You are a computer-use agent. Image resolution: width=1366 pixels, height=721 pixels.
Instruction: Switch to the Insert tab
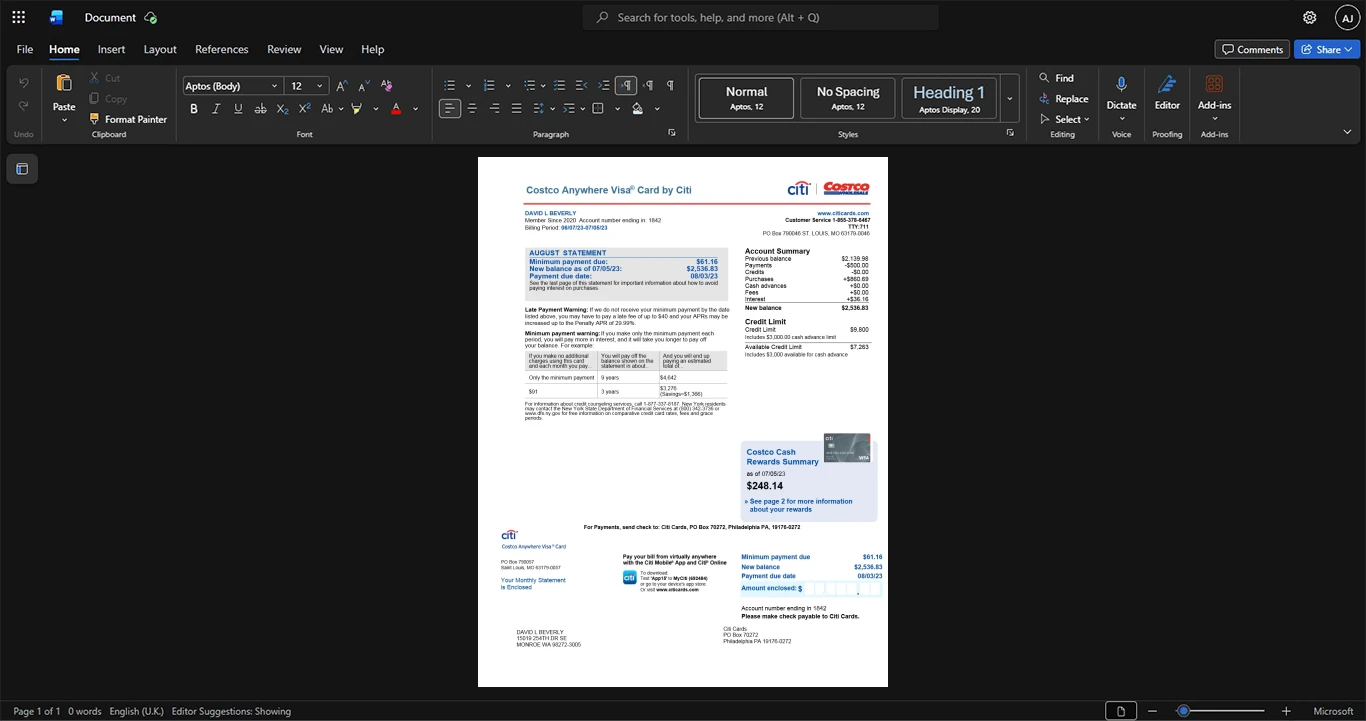(x=111, y=49)
